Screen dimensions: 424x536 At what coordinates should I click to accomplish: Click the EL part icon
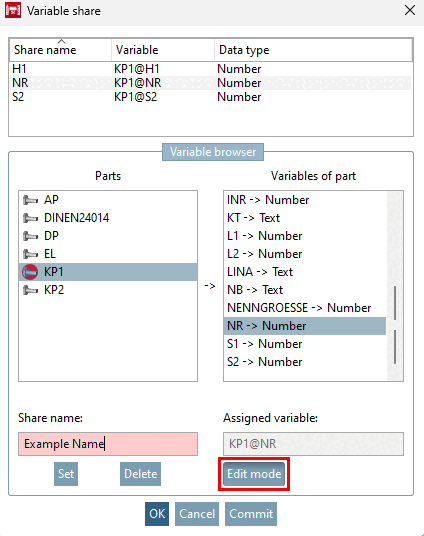click(30, 254)
